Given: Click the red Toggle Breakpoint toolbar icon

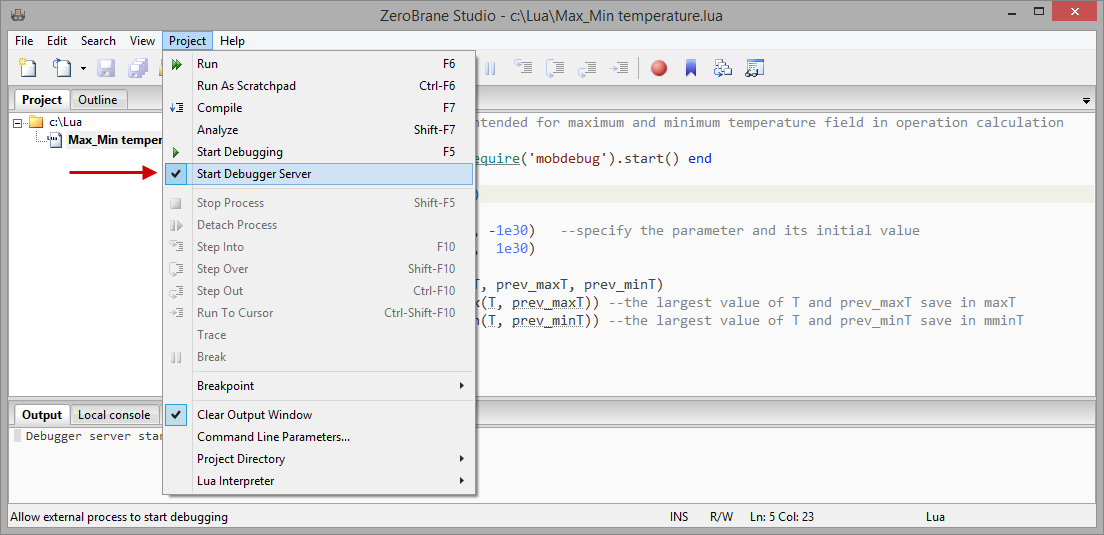Looking at the screenshot, I should [x=658, y=68].
